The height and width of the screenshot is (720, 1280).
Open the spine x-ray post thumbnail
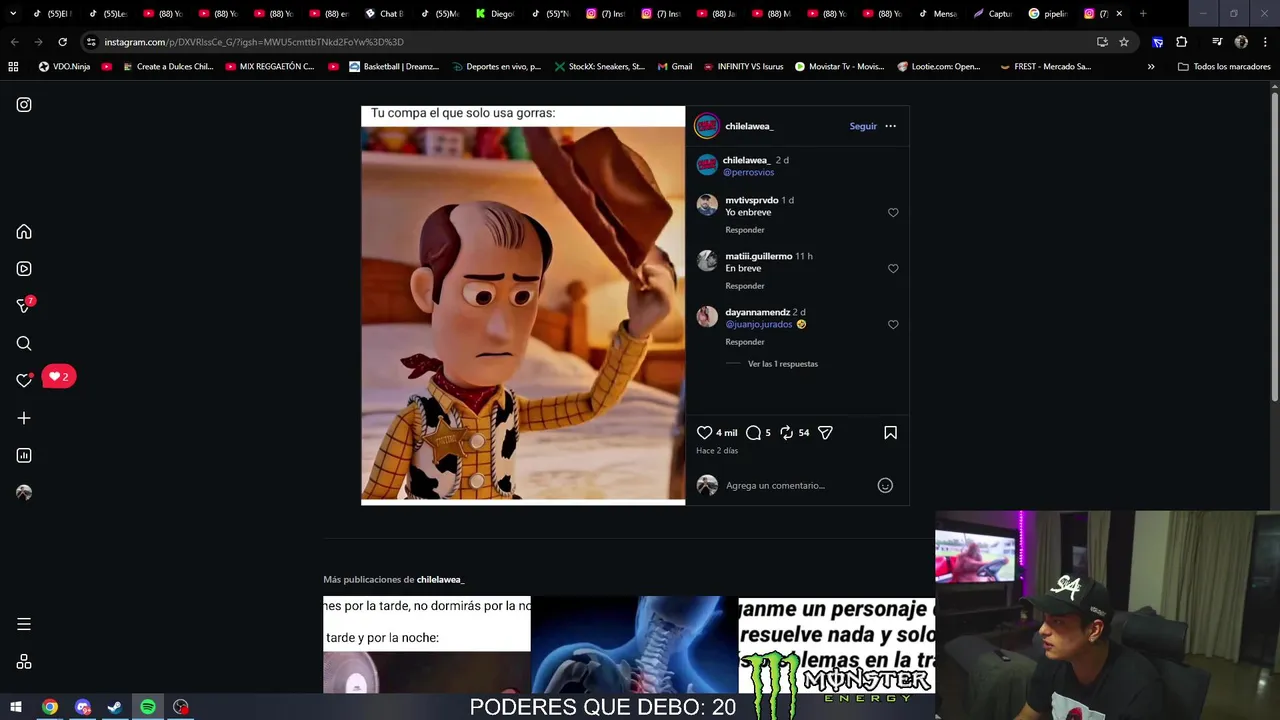click(633, 644)
